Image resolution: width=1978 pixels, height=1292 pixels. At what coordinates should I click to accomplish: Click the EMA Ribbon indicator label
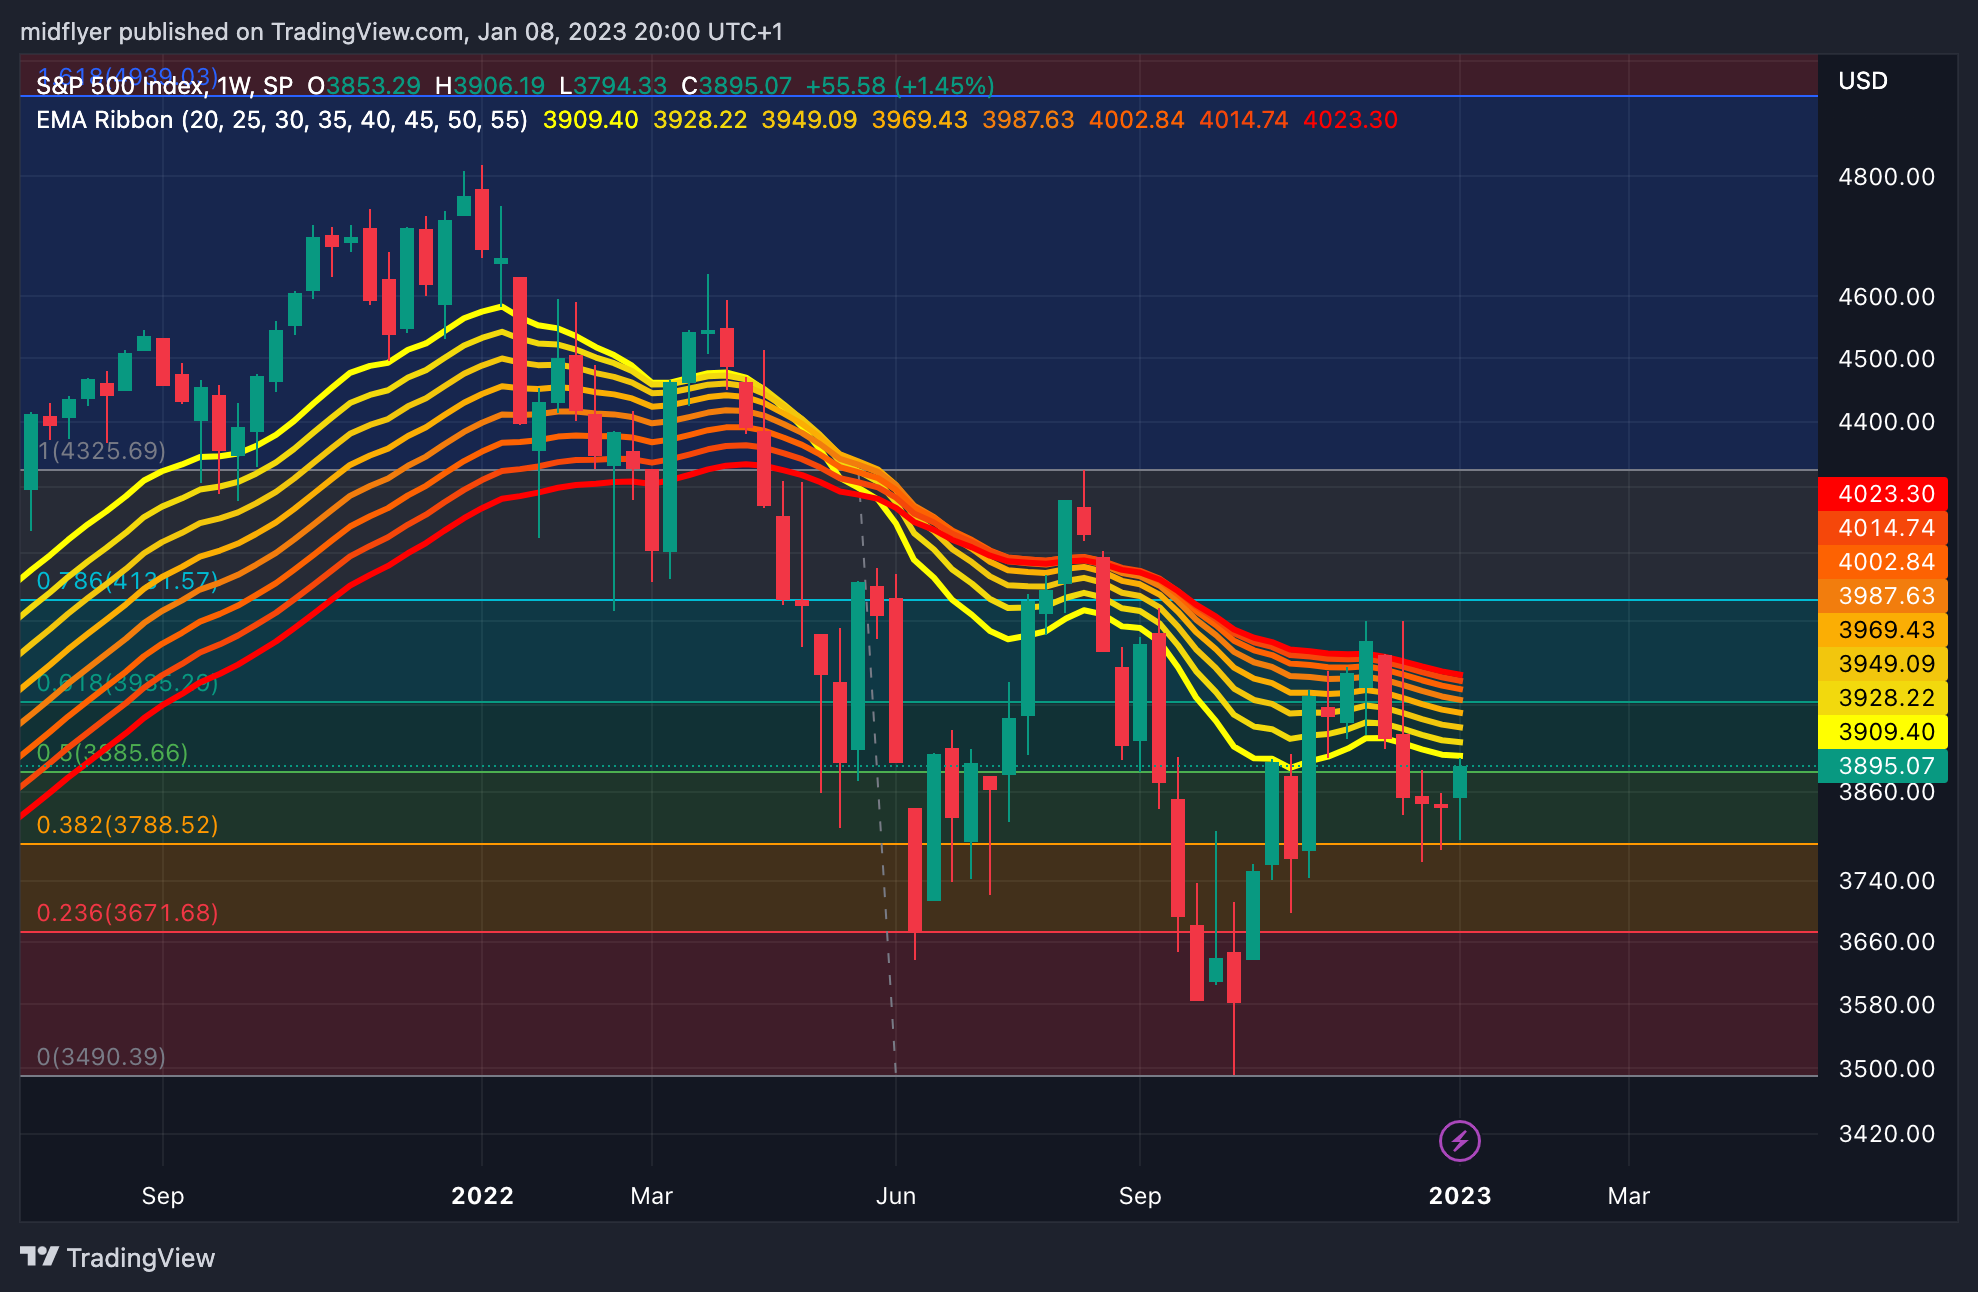[281, 120]
